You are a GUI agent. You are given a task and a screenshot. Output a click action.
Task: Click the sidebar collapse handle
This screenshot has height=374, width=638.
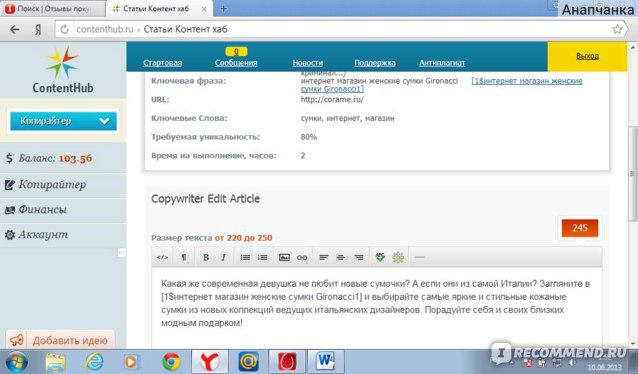click(122, 253)
